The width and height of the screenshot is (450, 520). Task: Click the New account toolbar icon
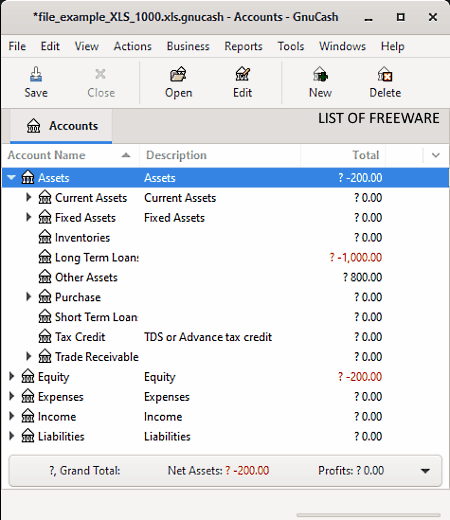[320, 74]
